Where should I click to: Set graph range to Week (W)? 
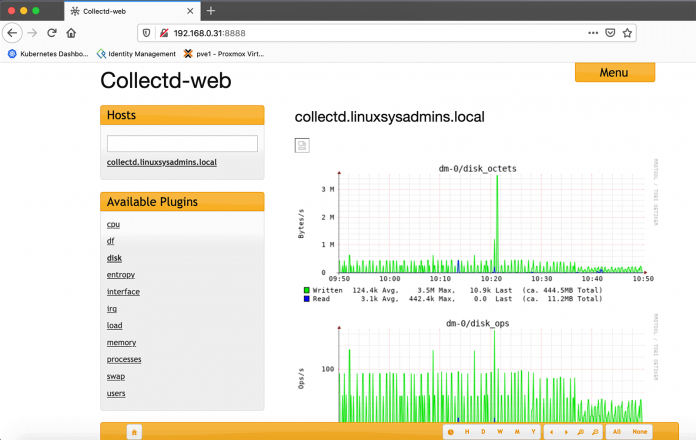(500, 432)
